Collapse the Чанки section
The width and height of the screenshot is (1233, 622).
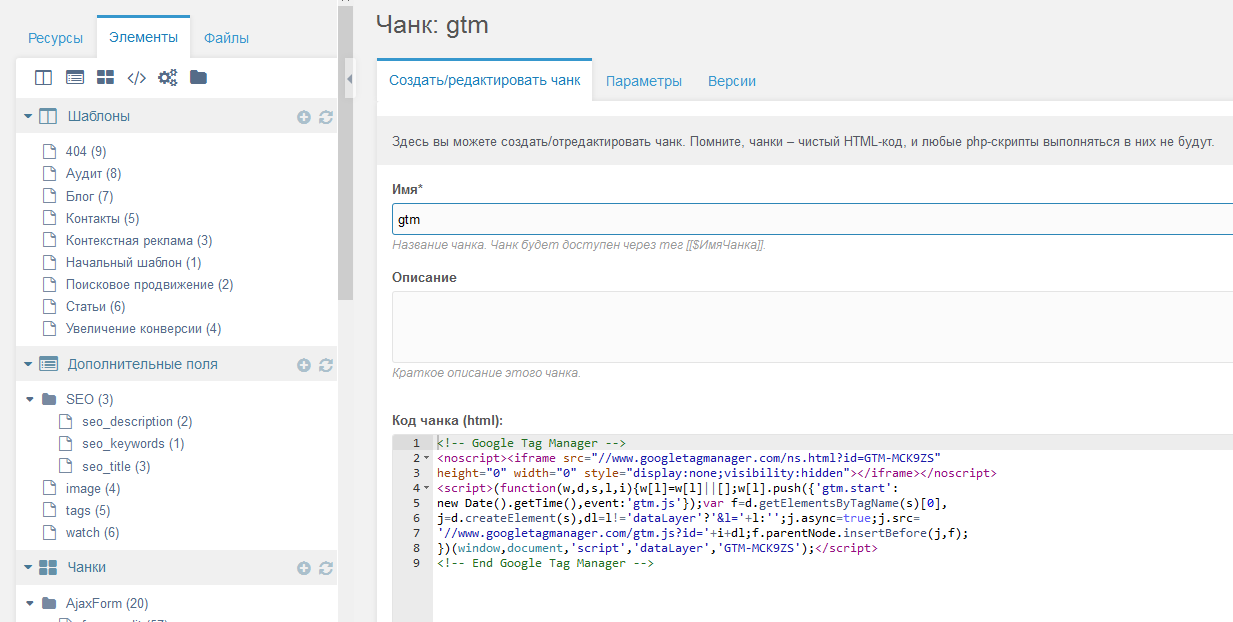28,567
